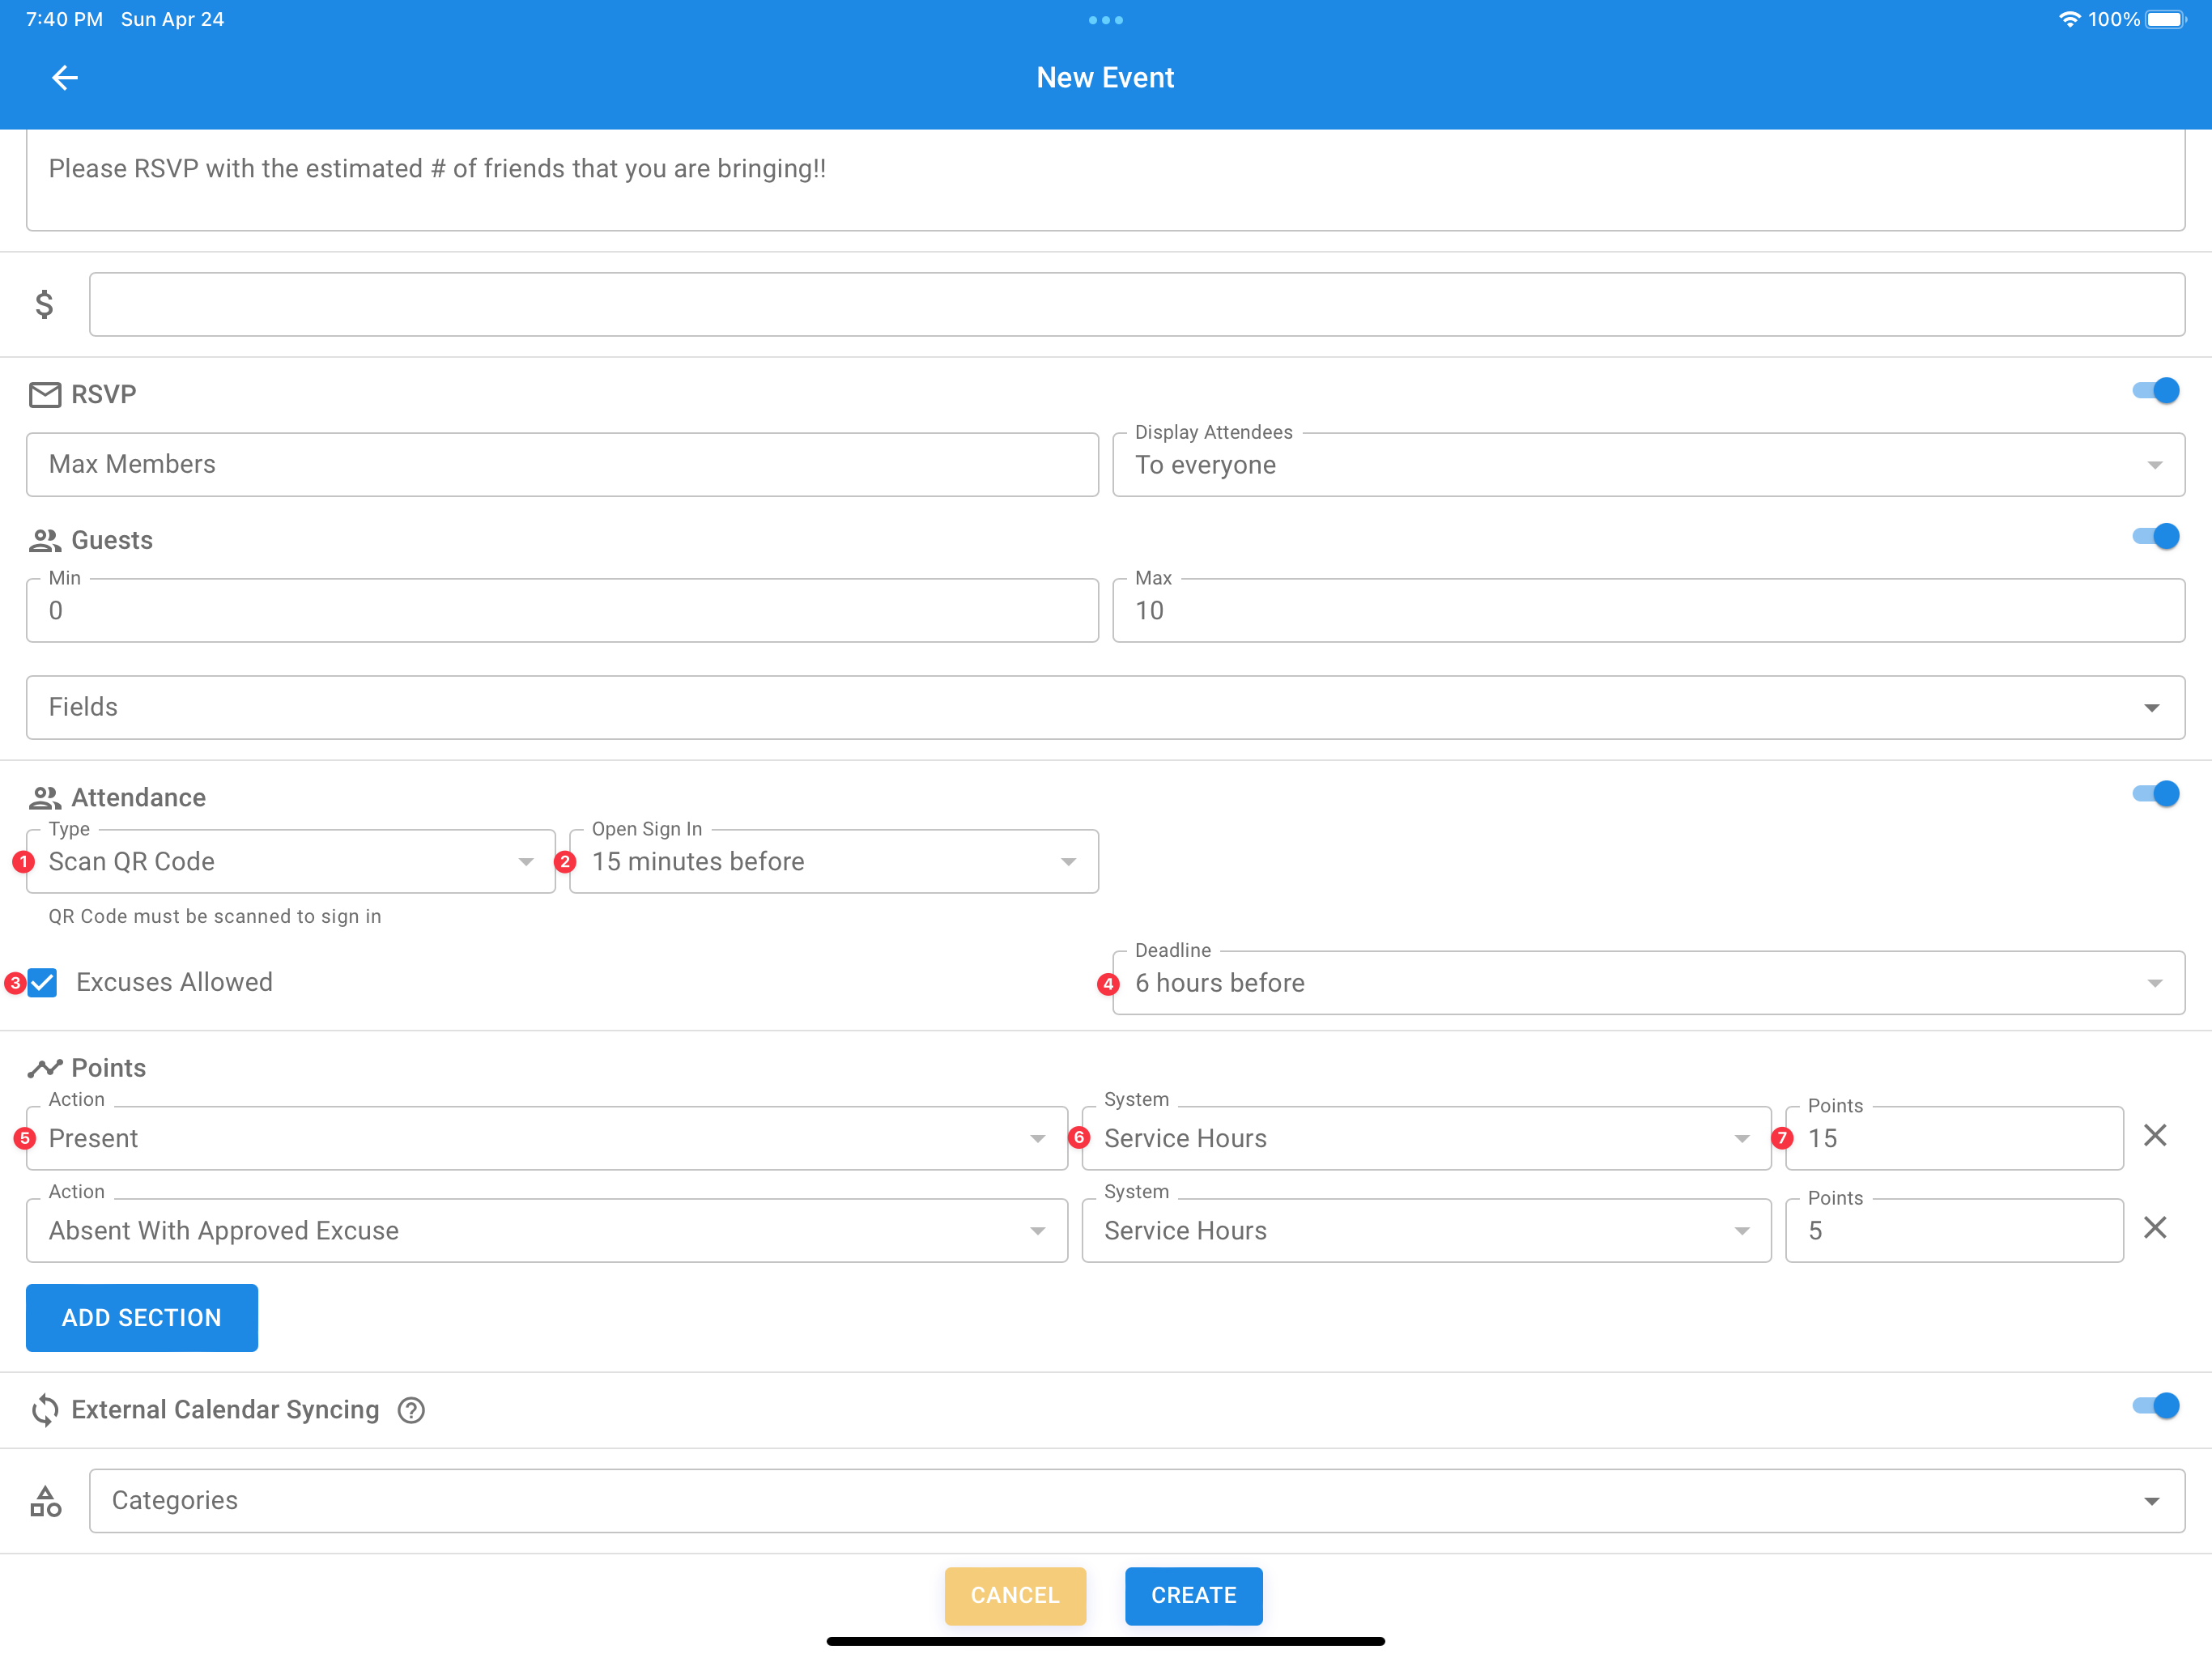
Task: Tap 'QR Code must be scanned' hint text
Action: pyautogui.click(x=215, y=917)
